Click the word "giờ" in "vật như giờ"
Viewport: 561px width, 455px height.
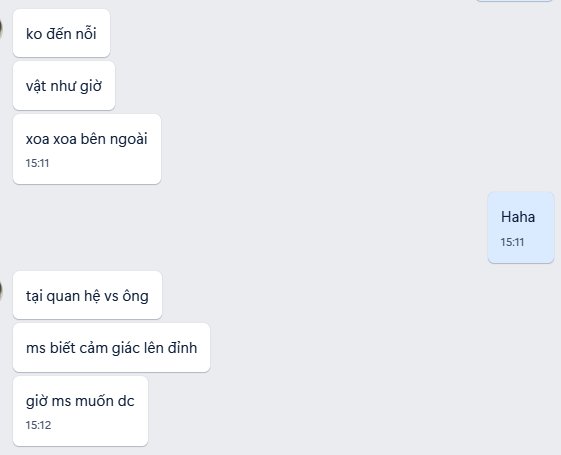point(91,86)
